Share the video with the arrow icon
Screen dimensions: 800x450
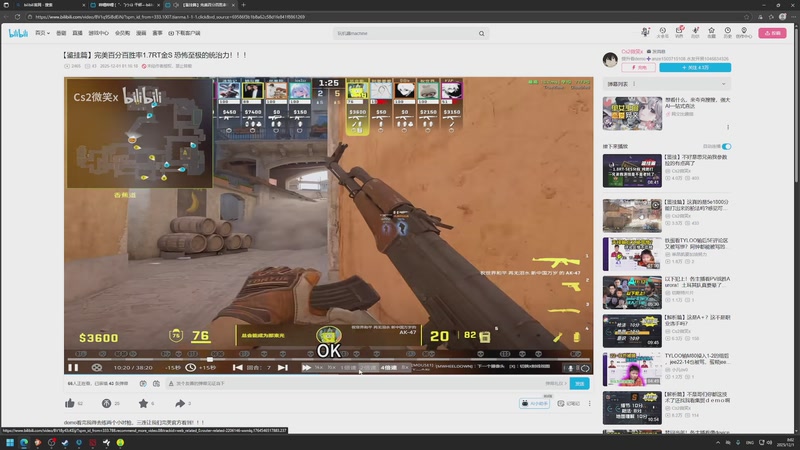(x=180, y=403)
